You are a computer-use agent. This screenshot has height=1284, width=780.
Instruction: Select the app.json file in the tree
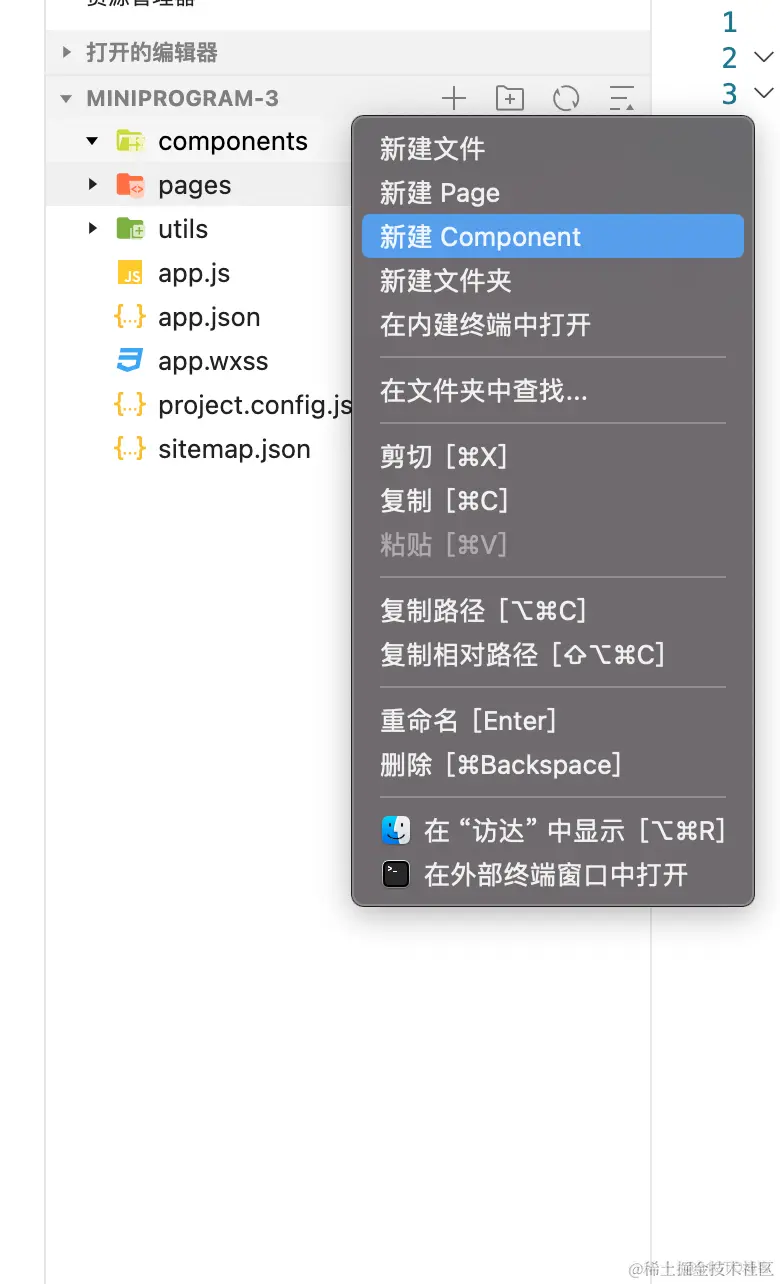click(208, 317)
